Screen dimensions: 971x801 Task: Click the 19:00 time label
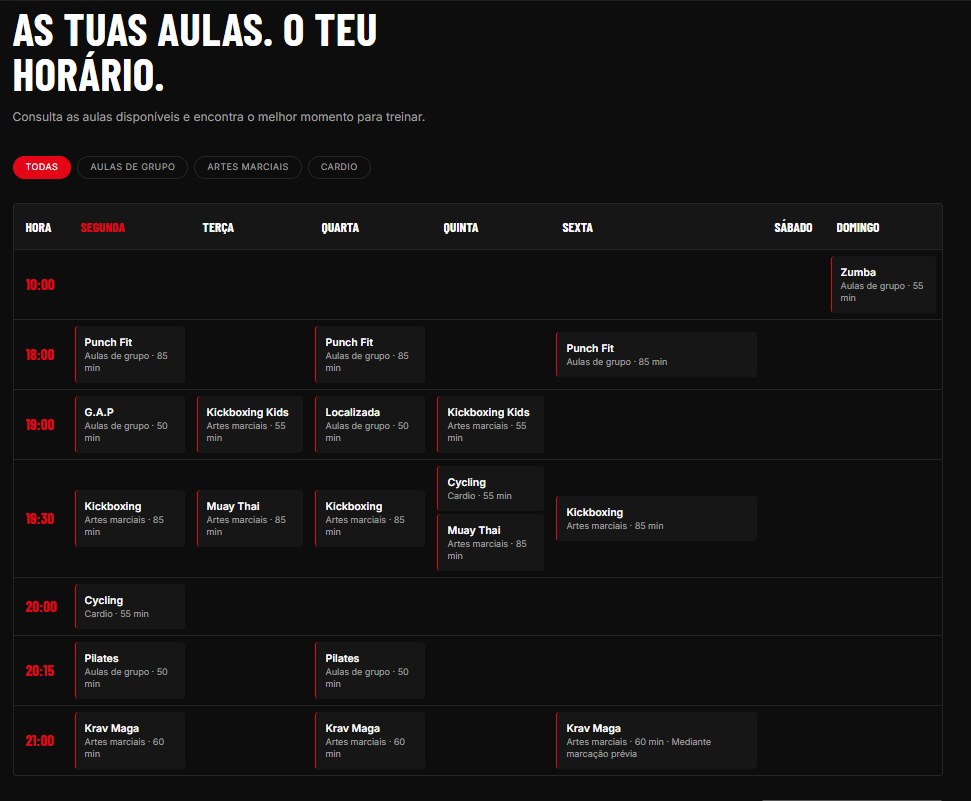click(40, 424)
